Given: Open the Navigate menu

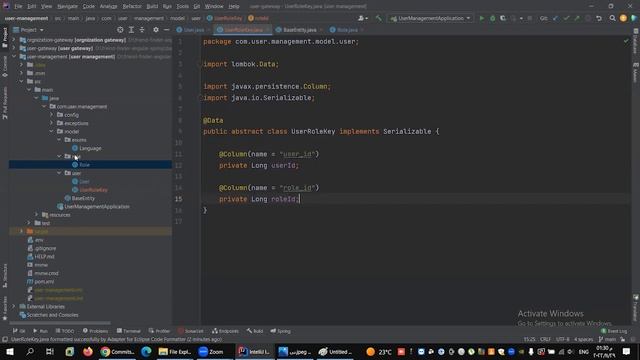Looking at the screenshot, I should click(67, 6).
